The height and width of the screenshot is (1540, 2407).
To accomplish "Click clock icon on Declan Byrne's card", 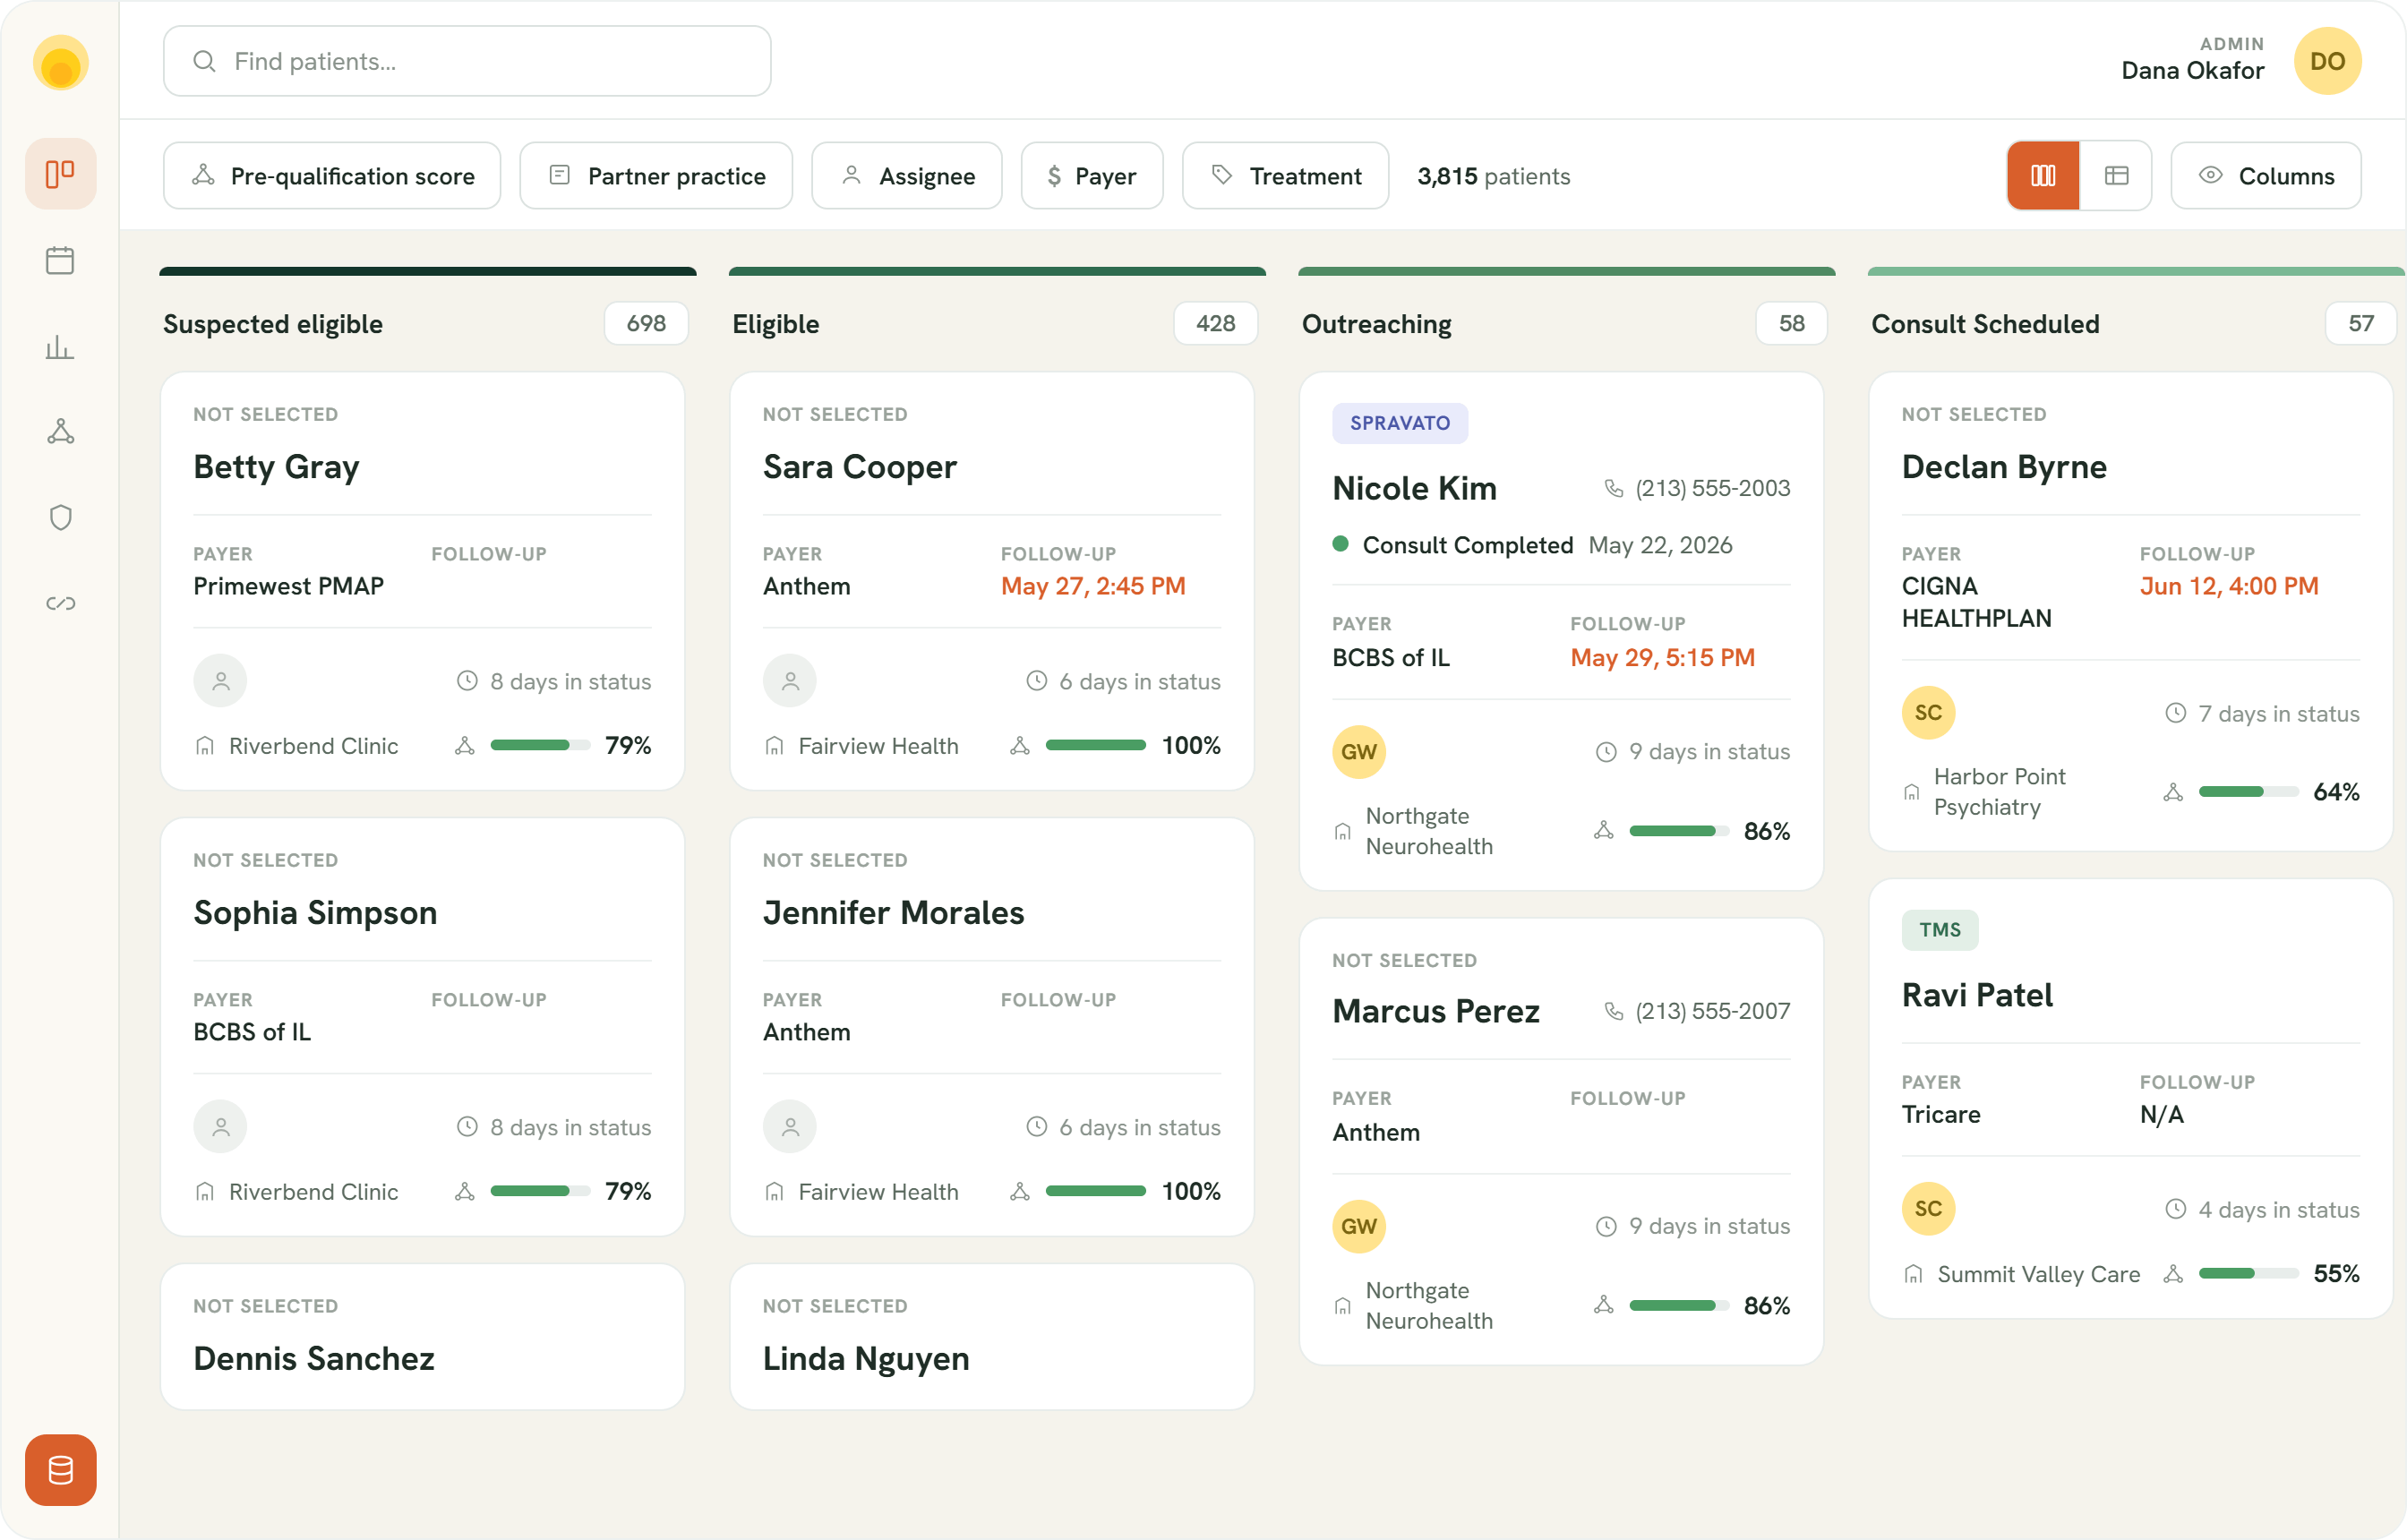I will coord(2175,713).
